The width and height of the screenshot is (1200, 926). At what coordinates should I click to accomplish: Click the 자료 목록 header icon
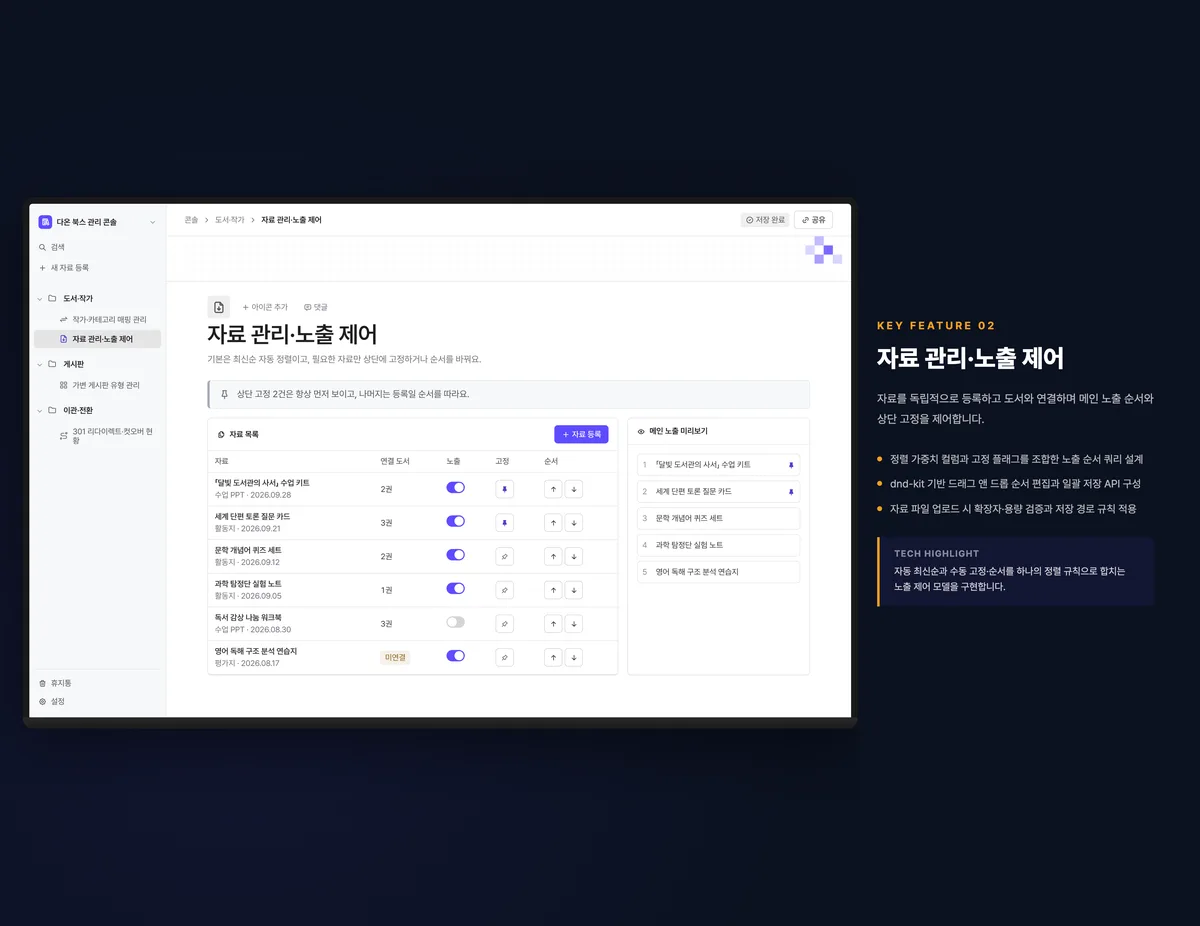point(221,435)
